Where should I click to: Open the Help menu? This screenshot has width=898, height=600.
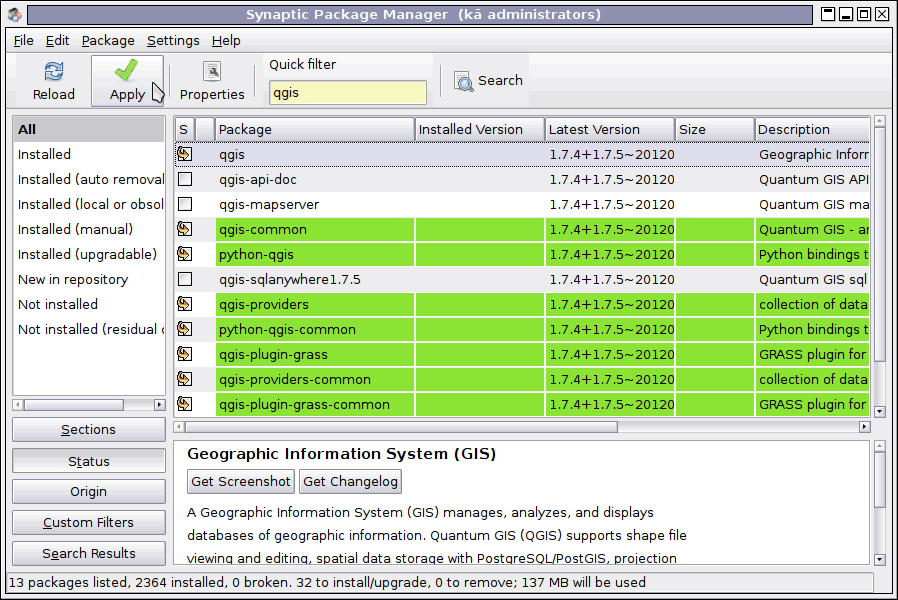[226, 41]
